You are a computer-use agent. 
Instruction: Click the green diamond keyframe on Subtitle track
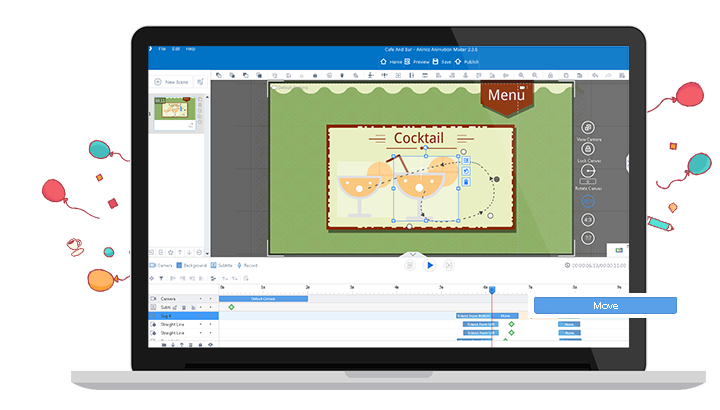pos(231,307)
